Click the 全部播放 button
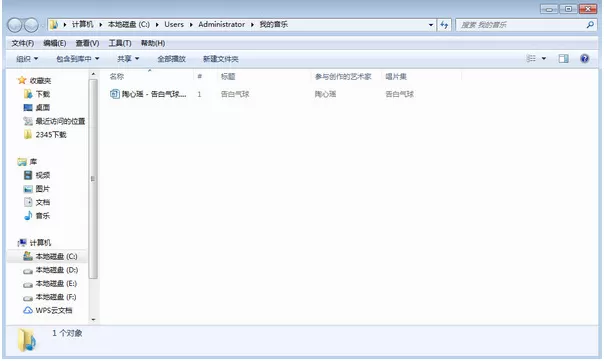 click(x=171, y=59)
